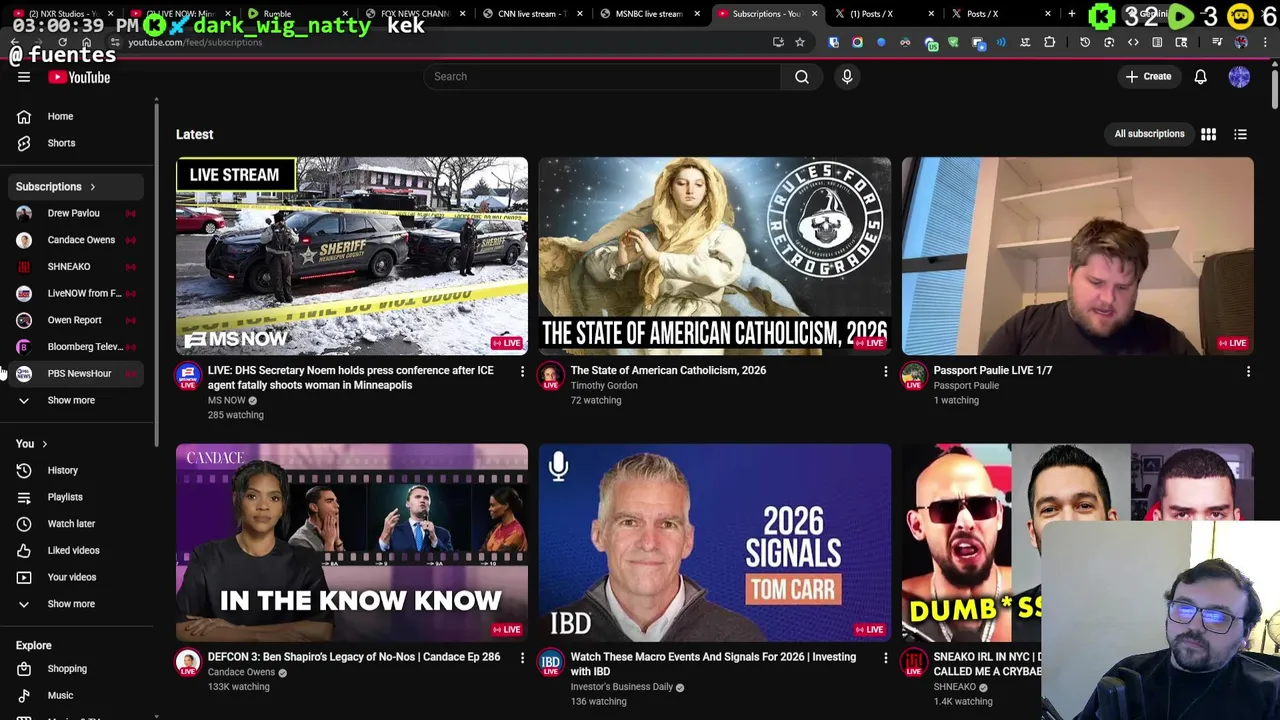The image size is (1280, 720).
Task: Open the YouTube hamburger guide menu
Action: click(24, 77)
